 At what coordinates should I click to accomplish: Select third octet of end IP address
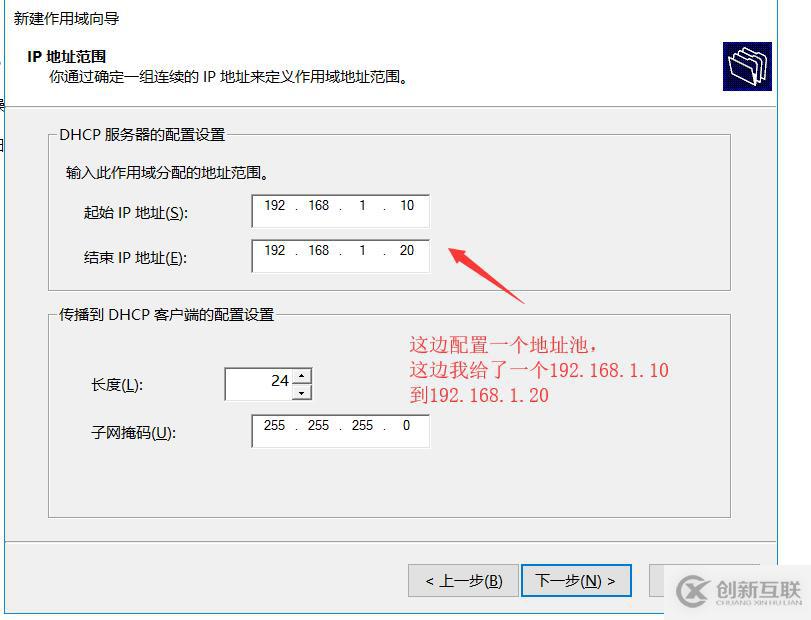(x=363, y=251)
